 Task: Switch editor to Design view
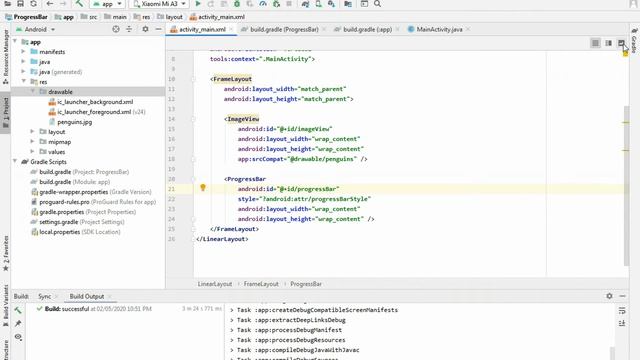[x=621, y=43]
